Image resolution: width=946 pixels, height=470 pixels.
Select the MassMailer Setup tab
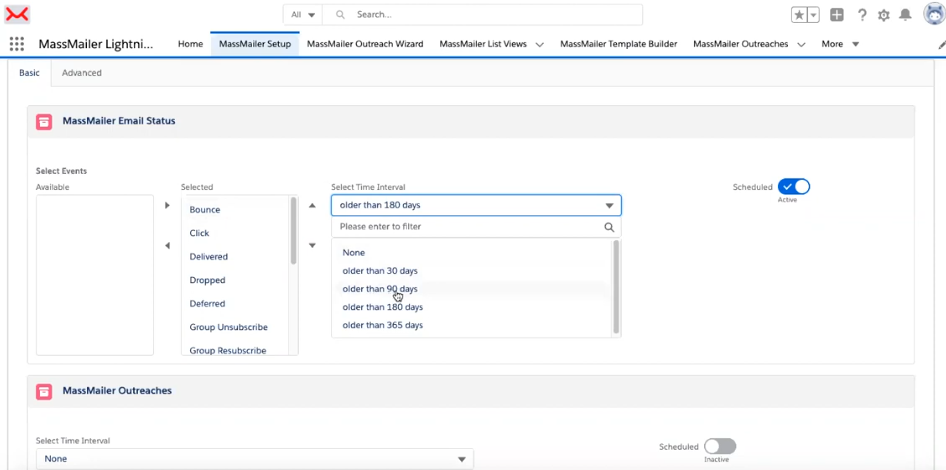255,44
